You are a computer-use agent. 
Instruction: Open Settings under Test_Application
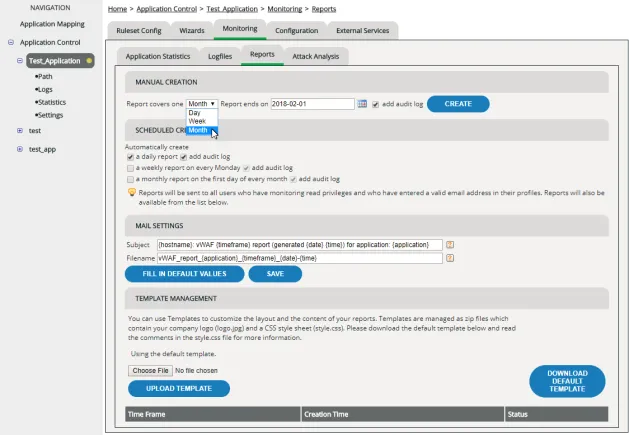click(x=49, y=115)
